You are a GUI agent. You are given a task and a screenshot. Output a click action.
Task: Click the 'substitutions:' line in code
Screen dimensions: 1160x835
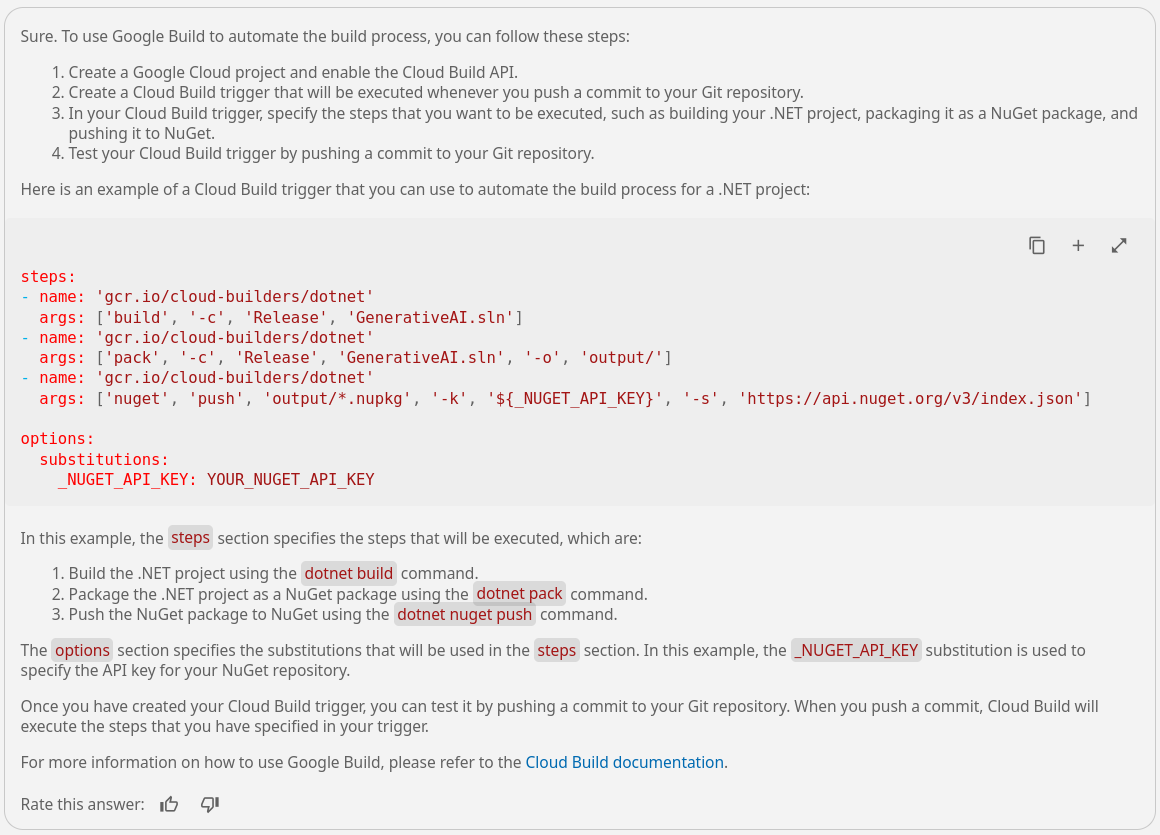pyautogui.click(x=104, y=459)
